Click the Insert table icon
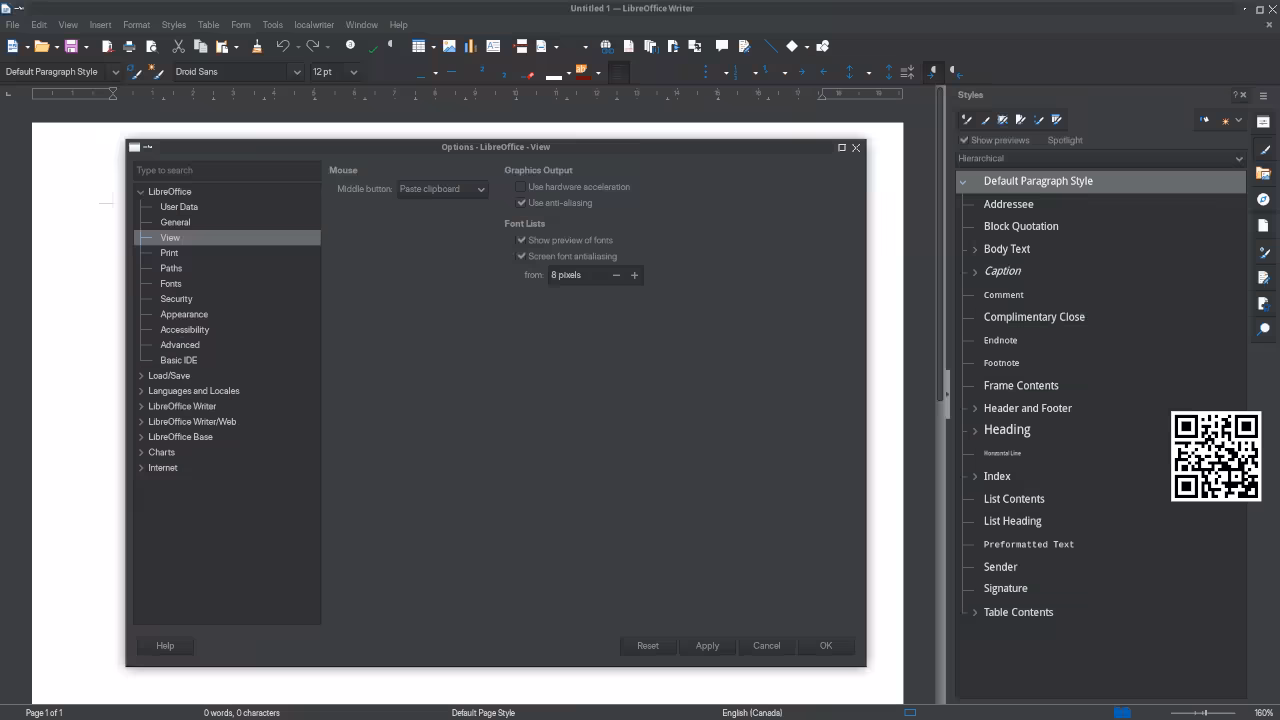The image size is (1280, 720). [419, 46]
